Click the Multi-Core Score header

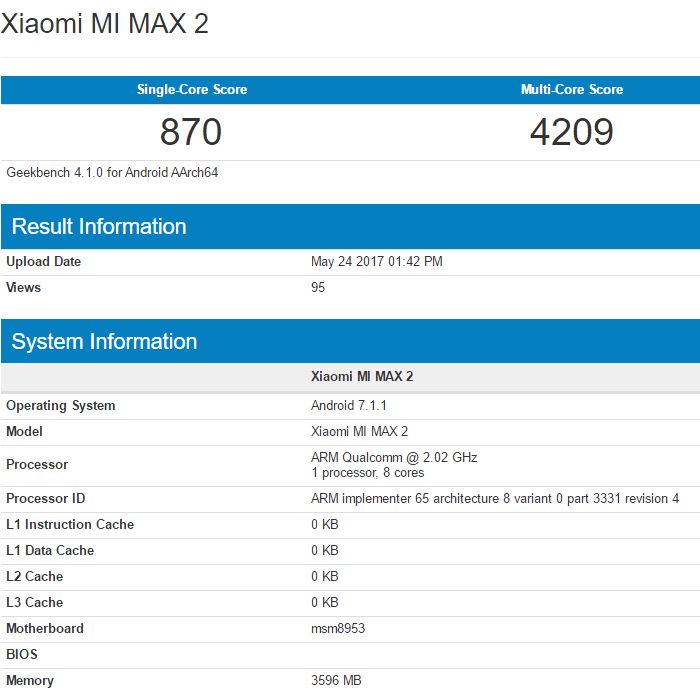tap(572, 90)
